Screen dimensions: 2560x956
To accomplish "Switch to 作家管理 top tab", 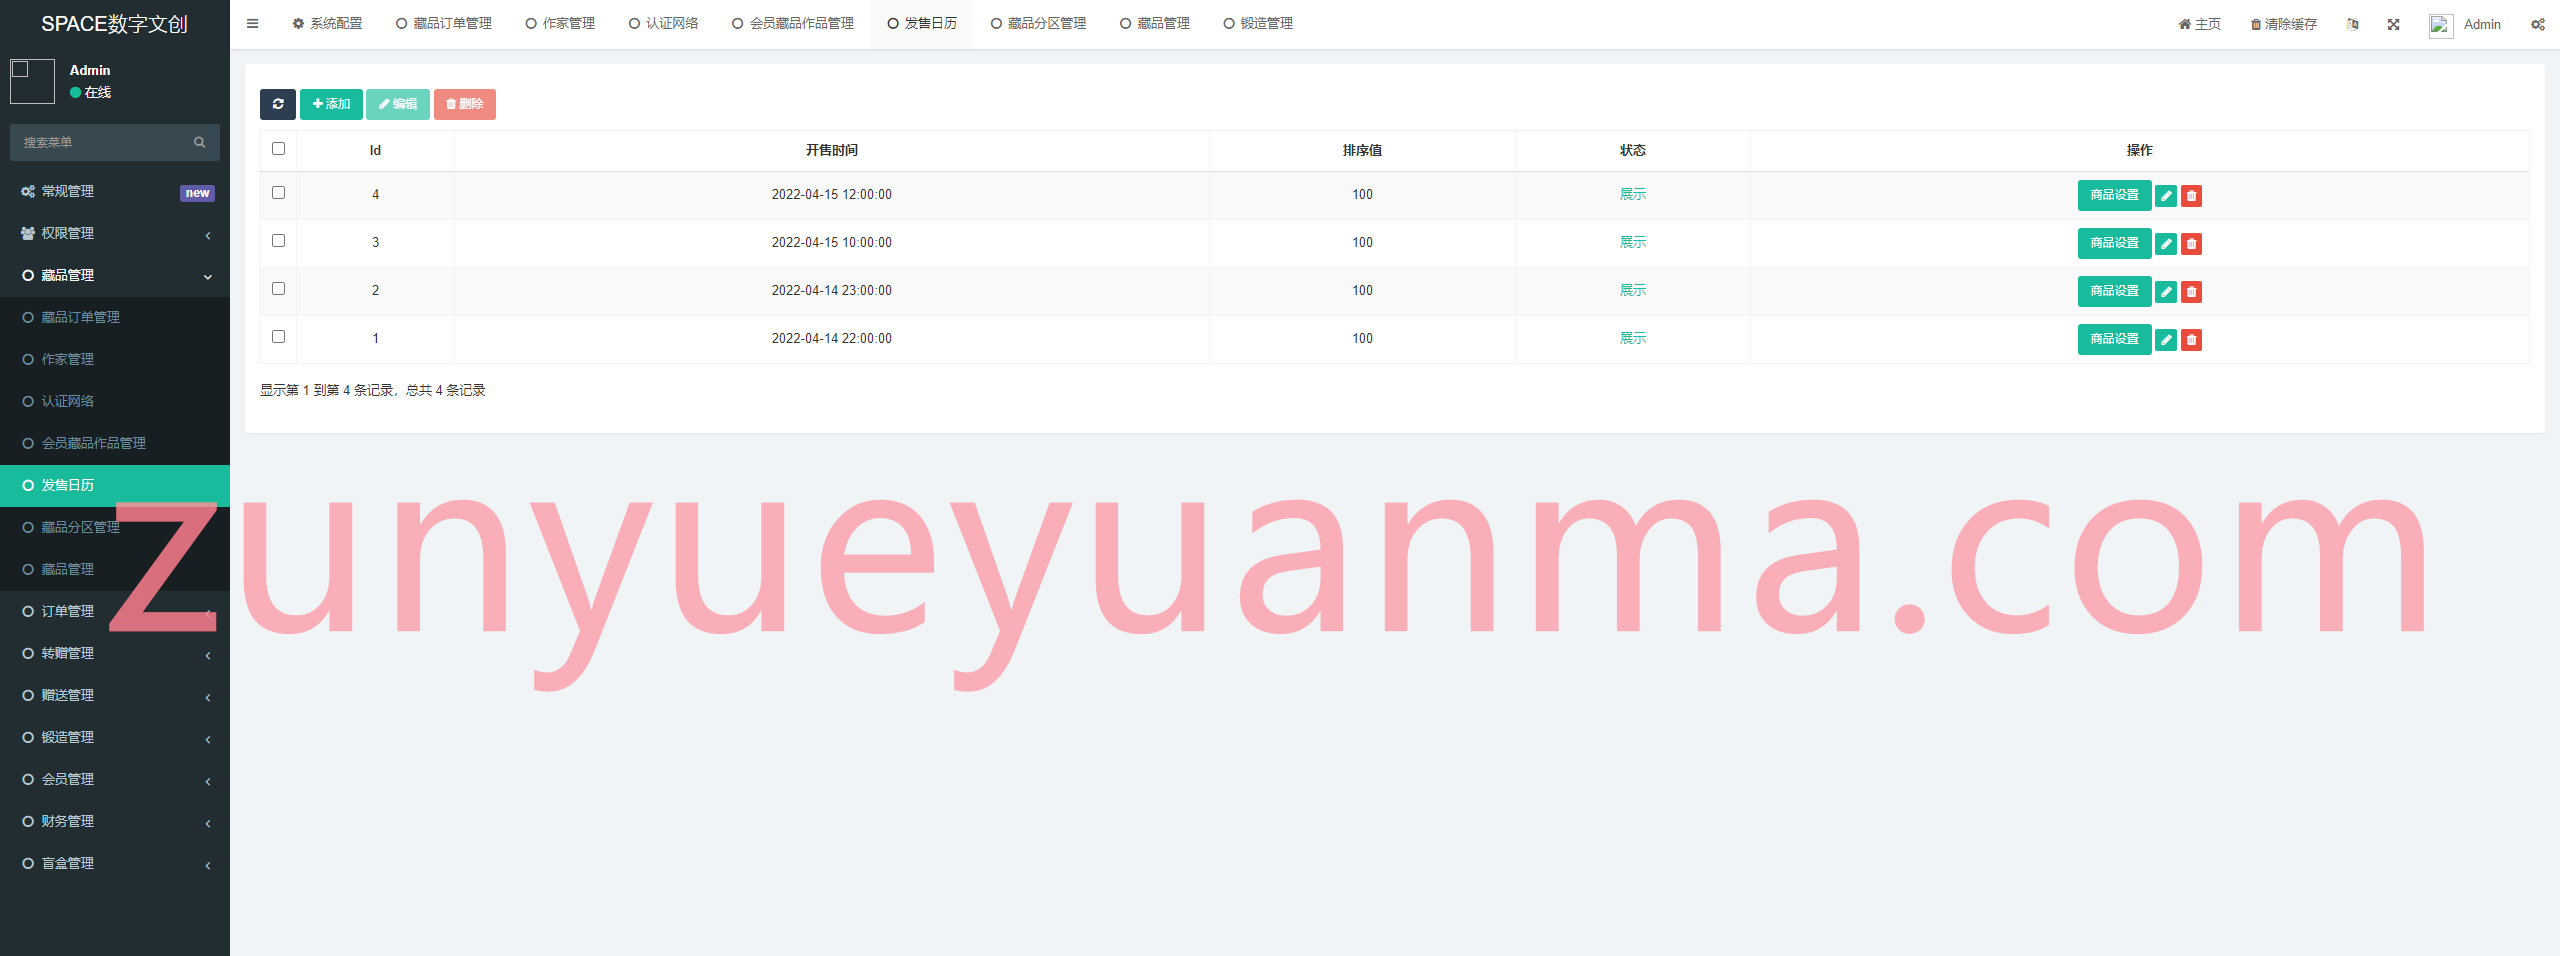I will pyautogui.click(x=560, y=24).
